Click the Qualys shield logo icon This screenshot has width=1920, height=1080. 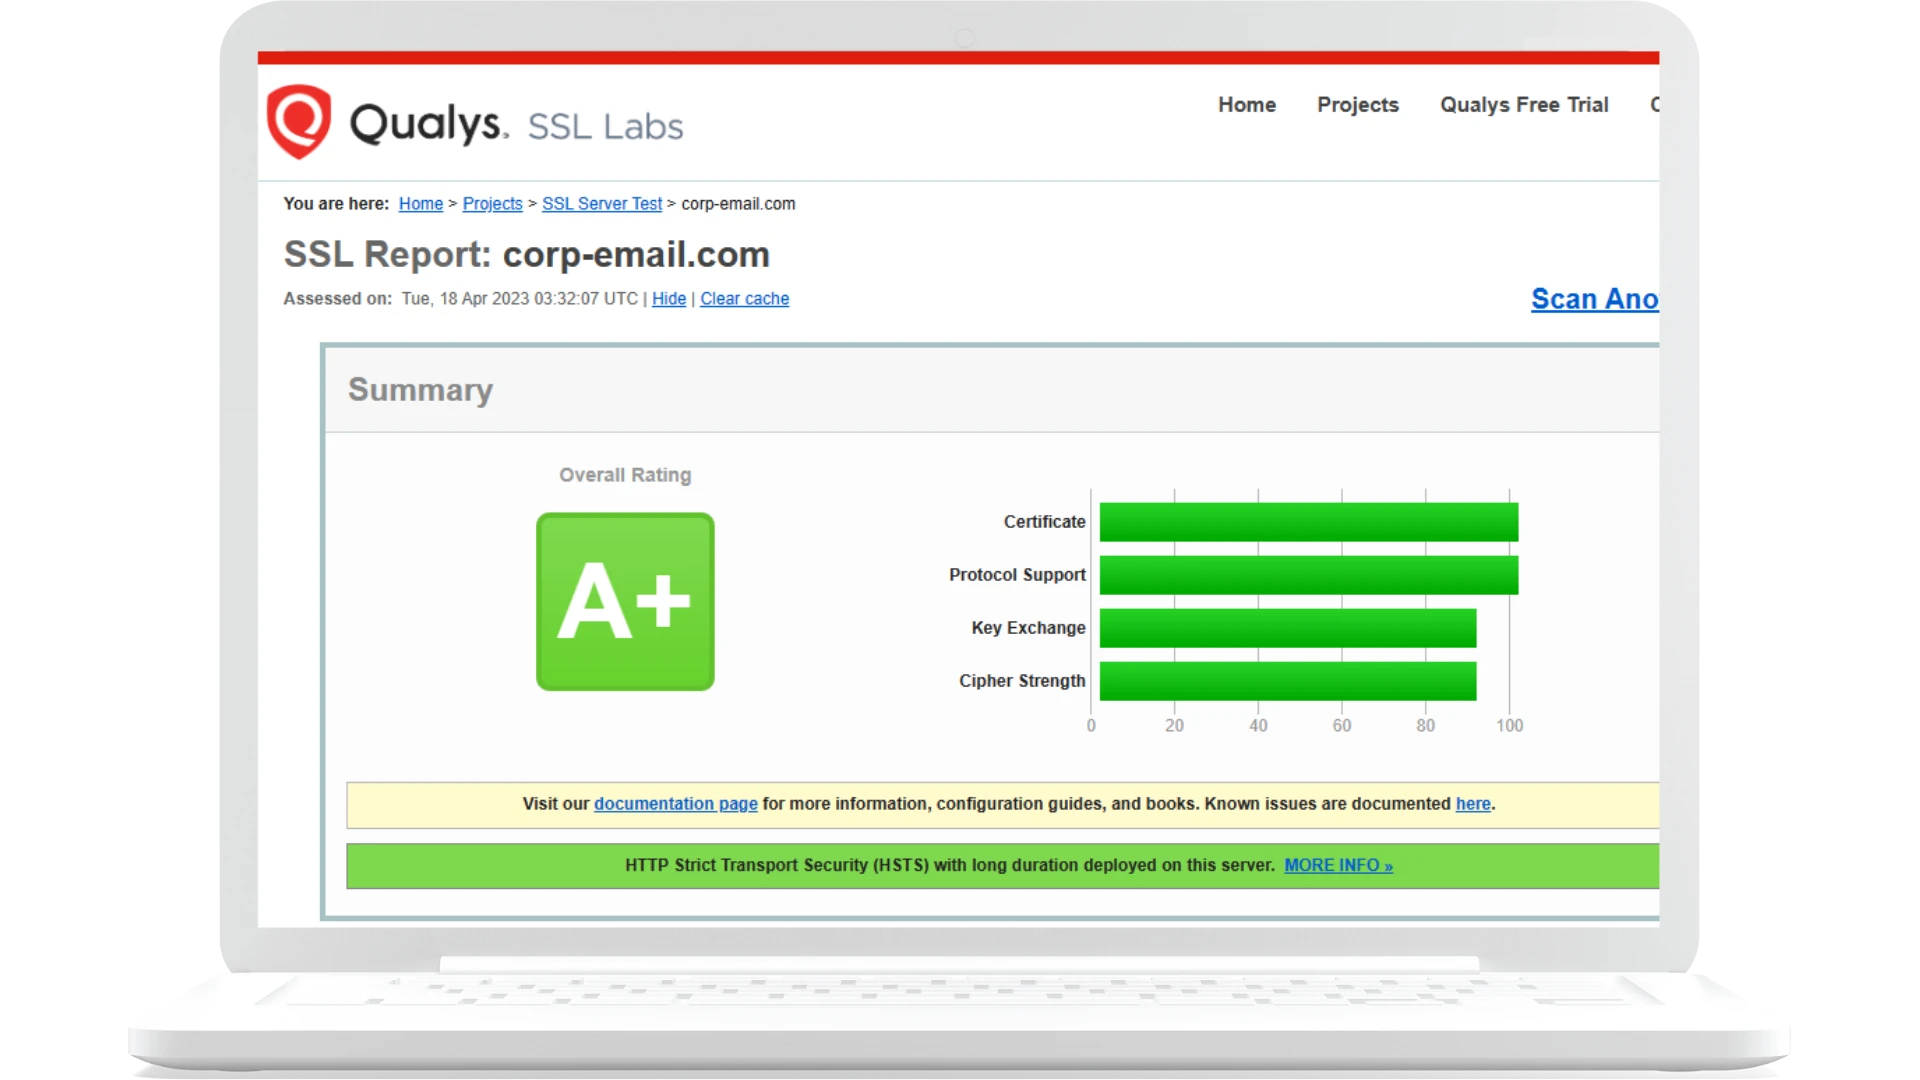[298, 121]
